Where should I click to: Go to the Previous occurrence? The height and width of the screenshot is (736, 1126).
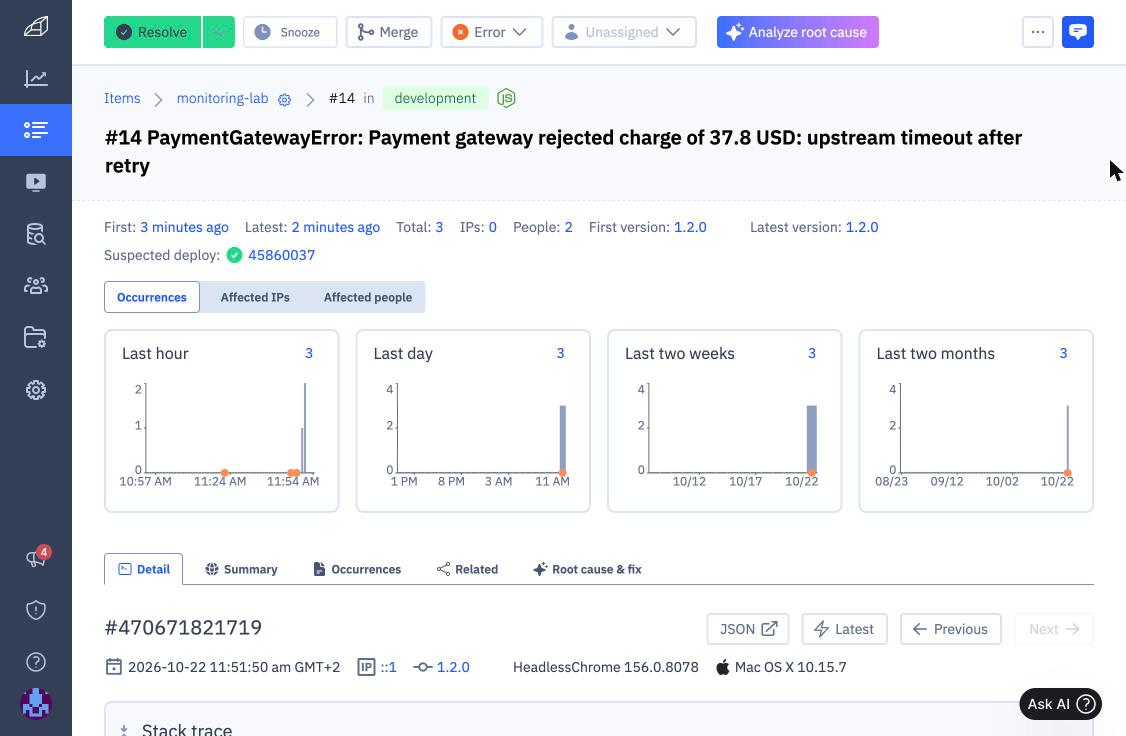(x=951, y=629)
